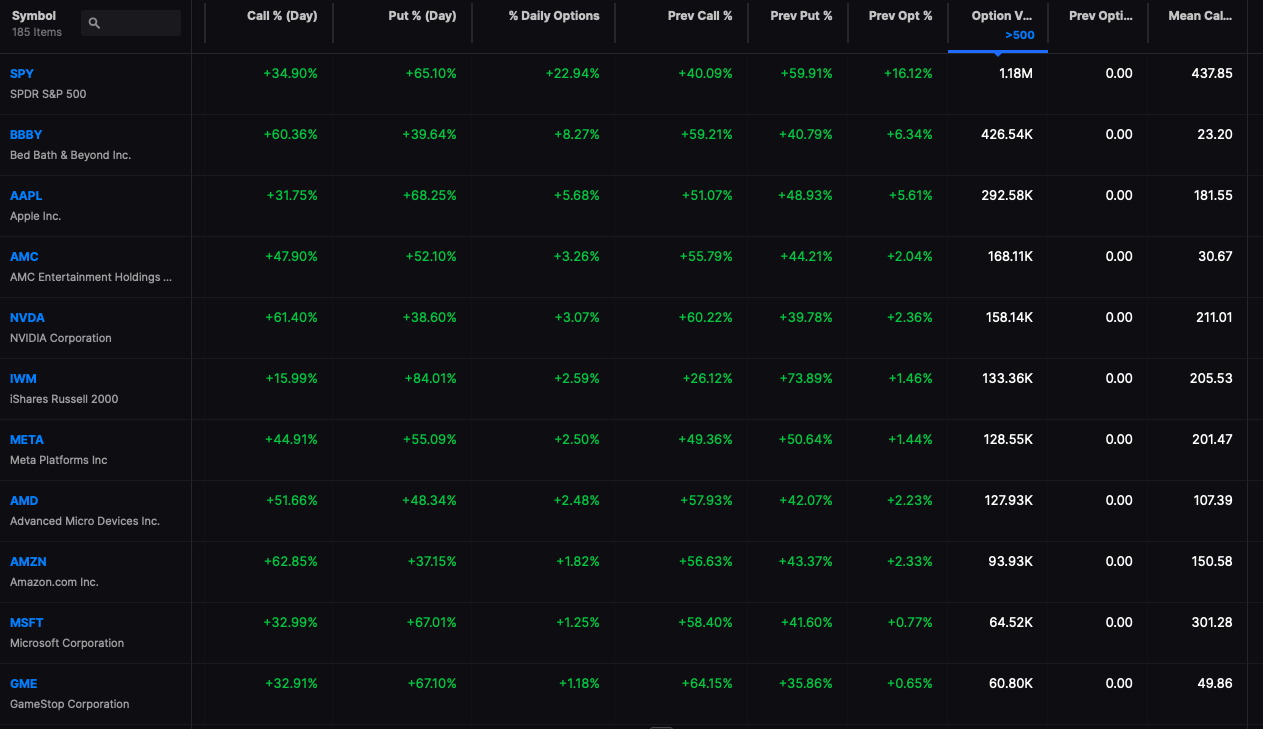Open the Option Volume >500 filter
Image resolution: width=1263 pixels, height=729 pixels.
pyautogui.click(x=1020, y=35)
